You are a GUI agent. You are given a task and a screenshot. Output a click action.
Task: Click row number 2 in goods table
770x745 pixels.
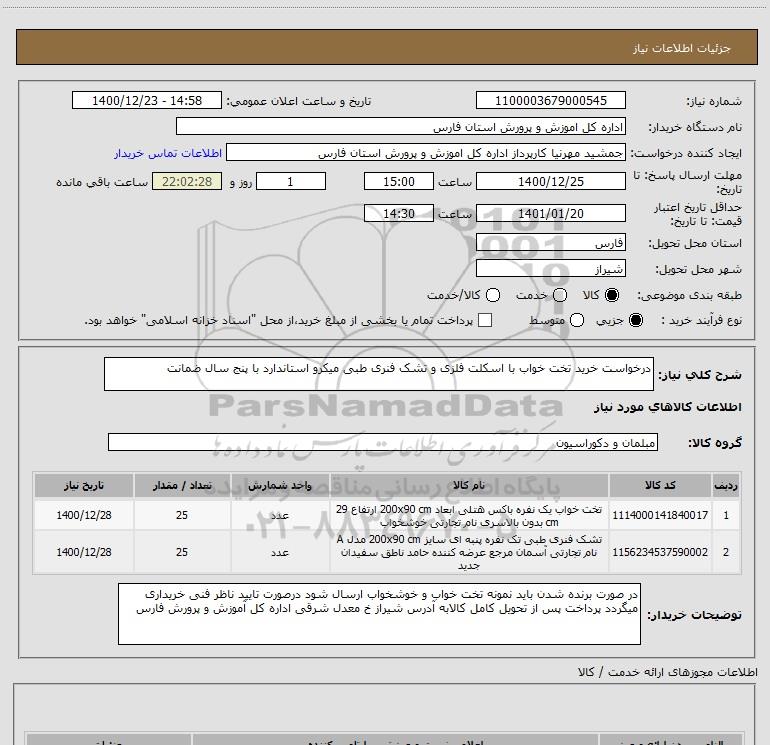coord(726,552)
